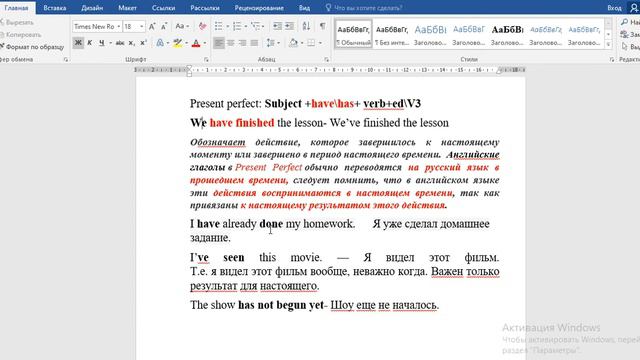Open the Вид ribbon tab

point(304,8)
